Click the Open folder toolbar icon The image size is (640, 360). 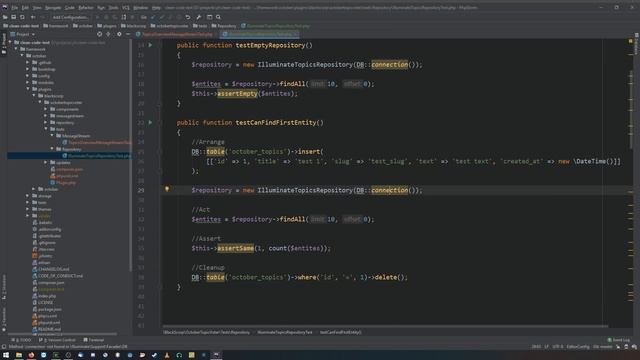click(x=5, y=17)
